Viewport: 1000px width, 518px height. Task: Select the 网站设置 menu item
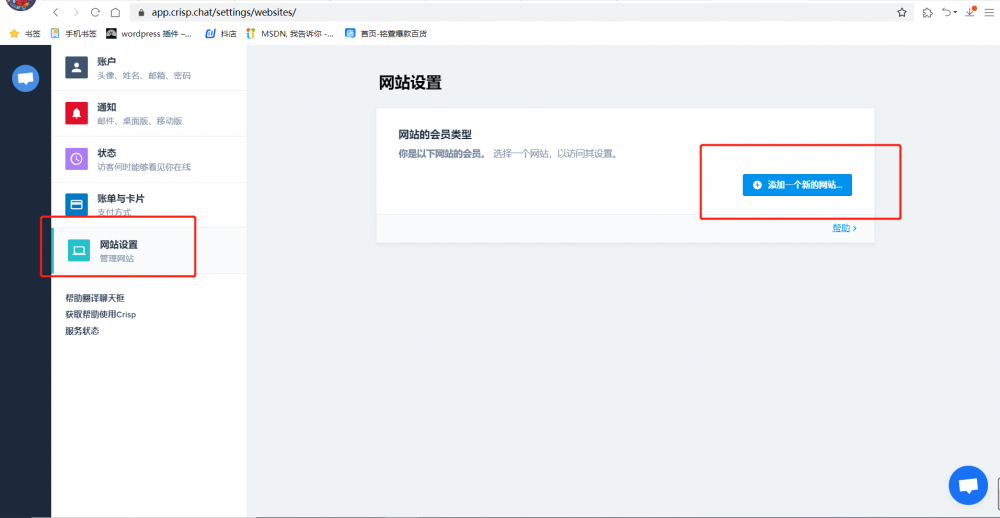149,250
